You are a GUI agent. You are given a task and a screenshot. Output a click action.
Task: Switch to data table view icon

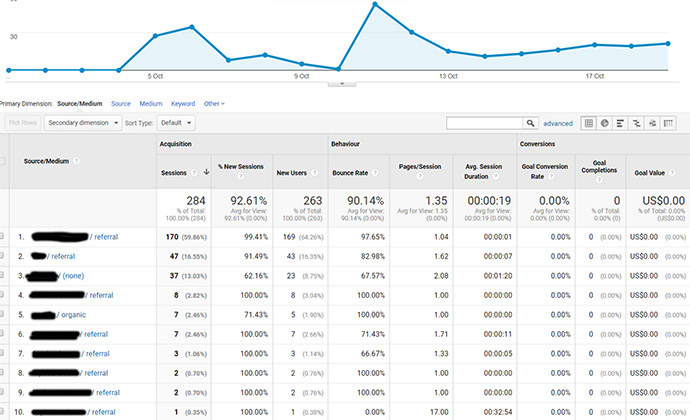tap(589, 123)
